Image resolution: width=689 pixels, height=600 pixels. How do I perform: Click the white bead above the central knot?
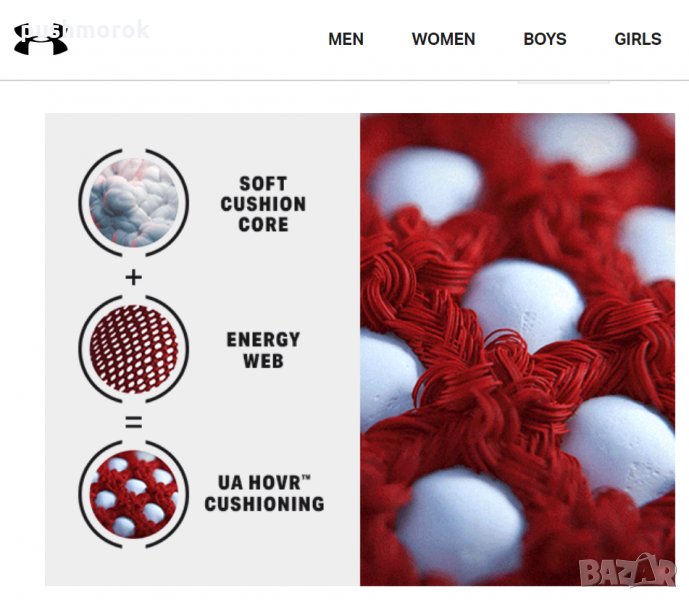(523, 299)
